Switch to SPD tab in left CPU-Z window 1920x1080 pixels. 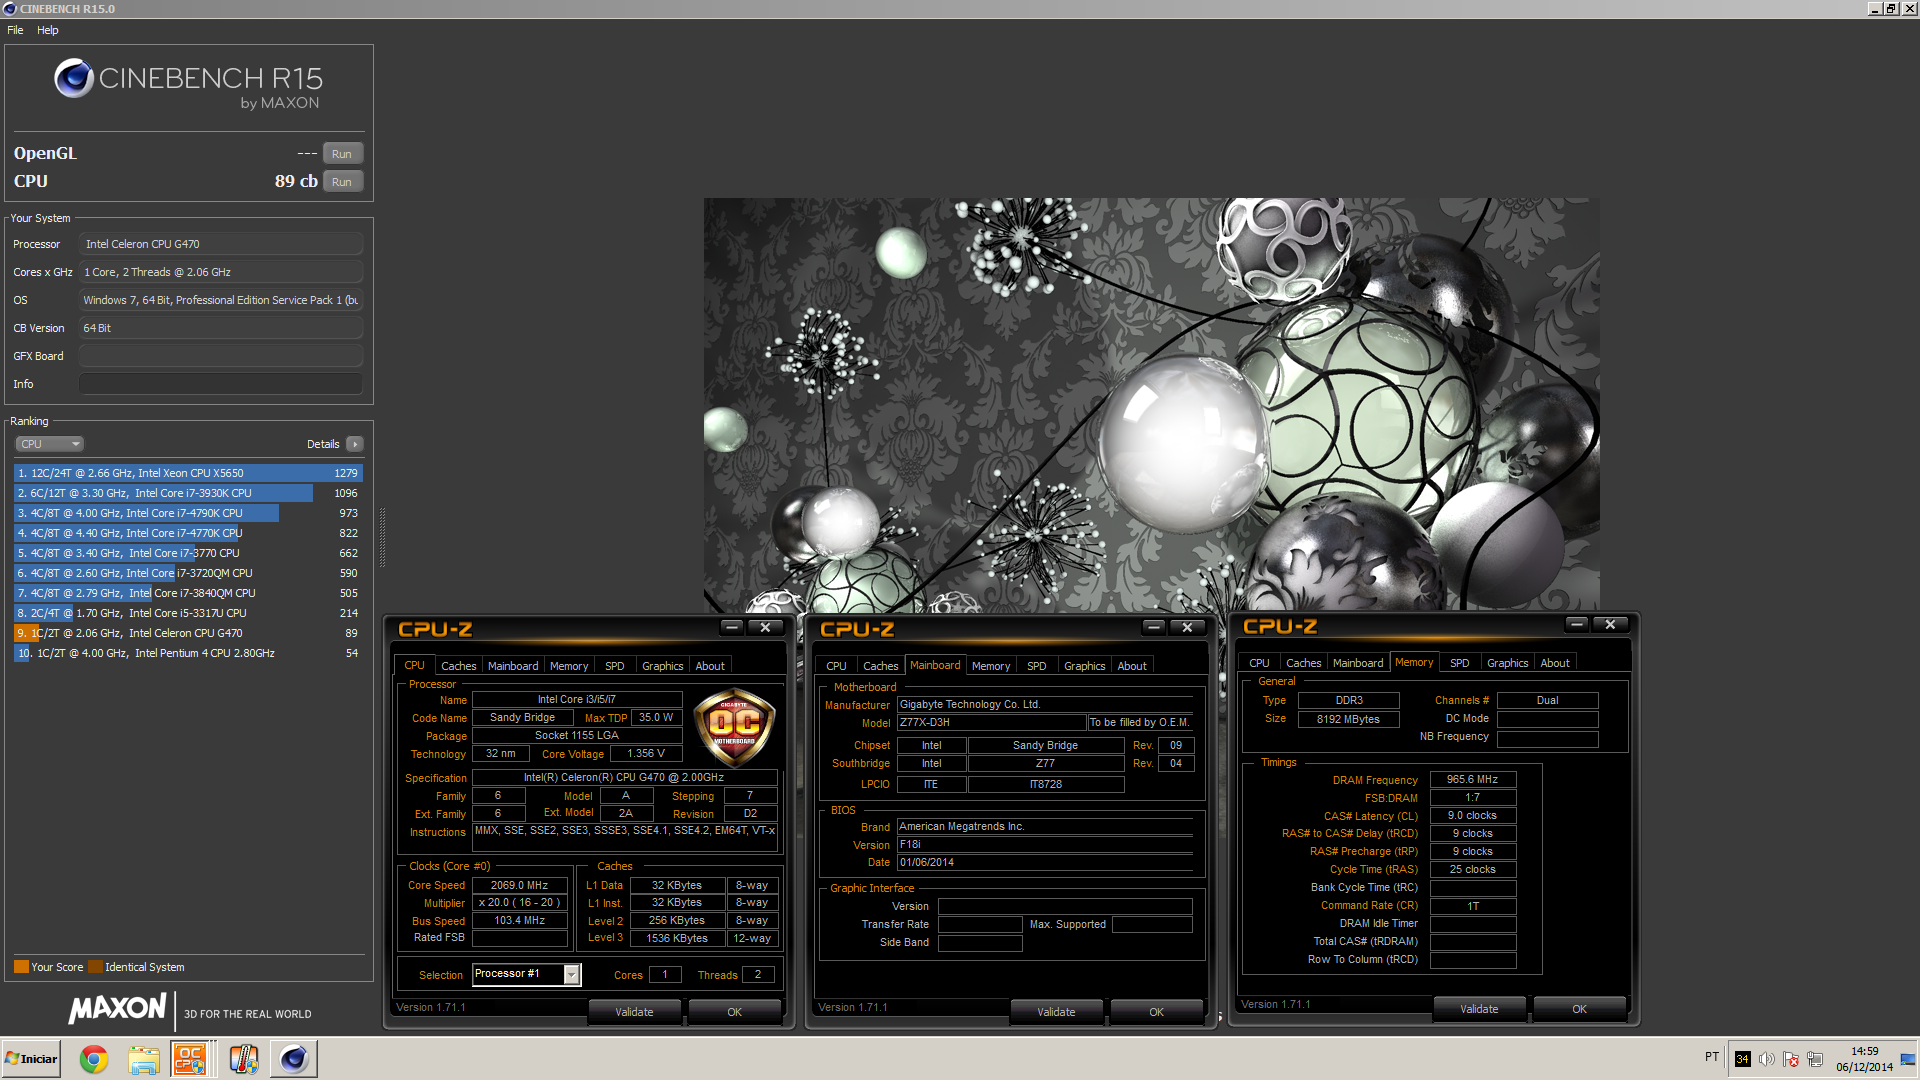pyautogui.click(x=615, y=666)
